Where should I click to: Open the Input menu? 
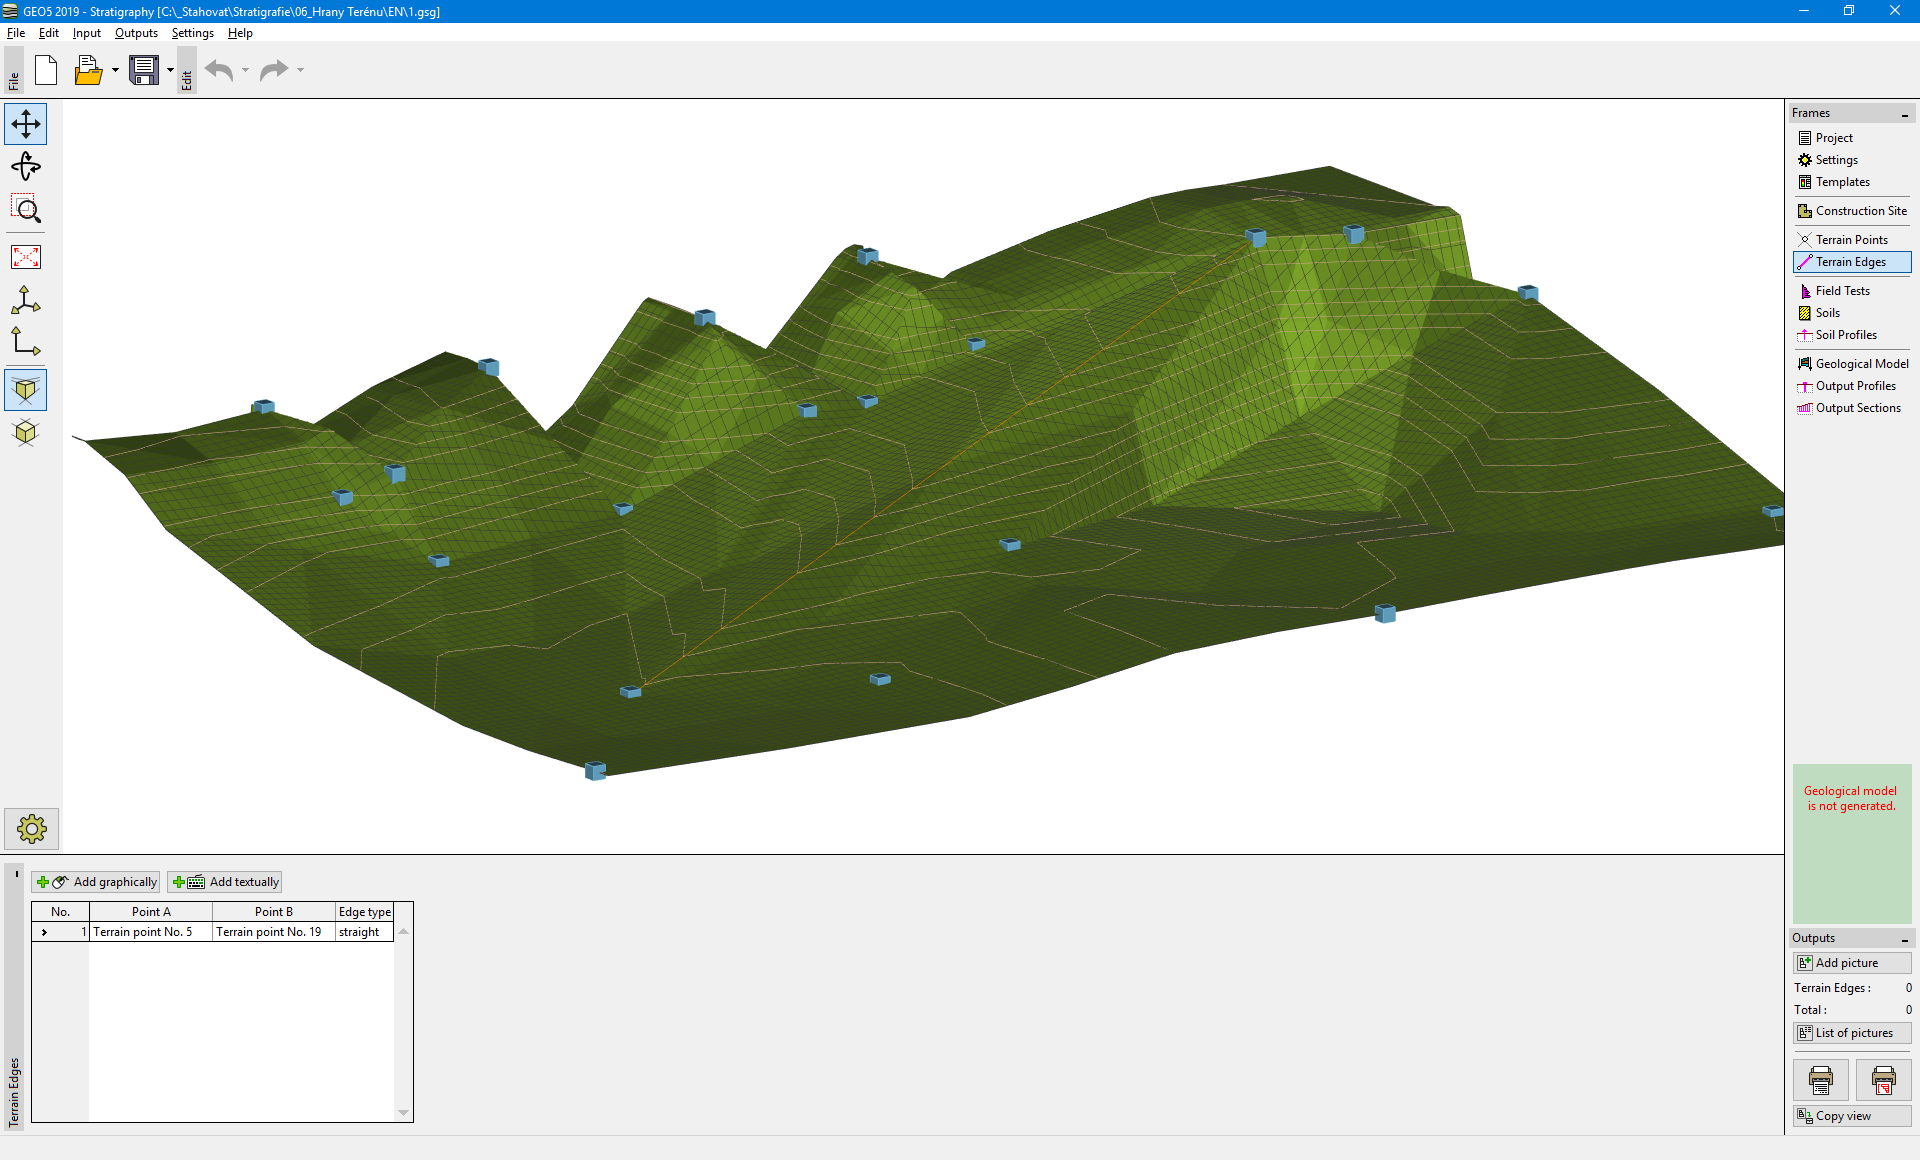pyautogui.click(x=87, y=33)
